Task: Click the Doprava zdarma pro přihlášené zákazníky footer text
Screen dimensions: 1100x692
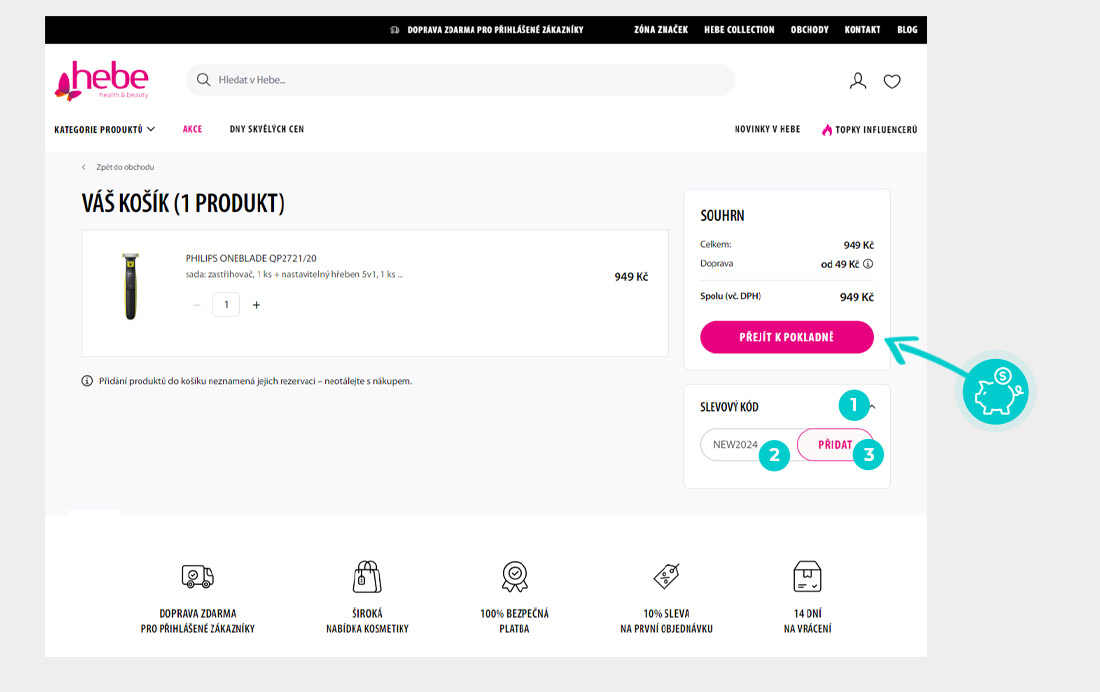Action: click(198, 621)
